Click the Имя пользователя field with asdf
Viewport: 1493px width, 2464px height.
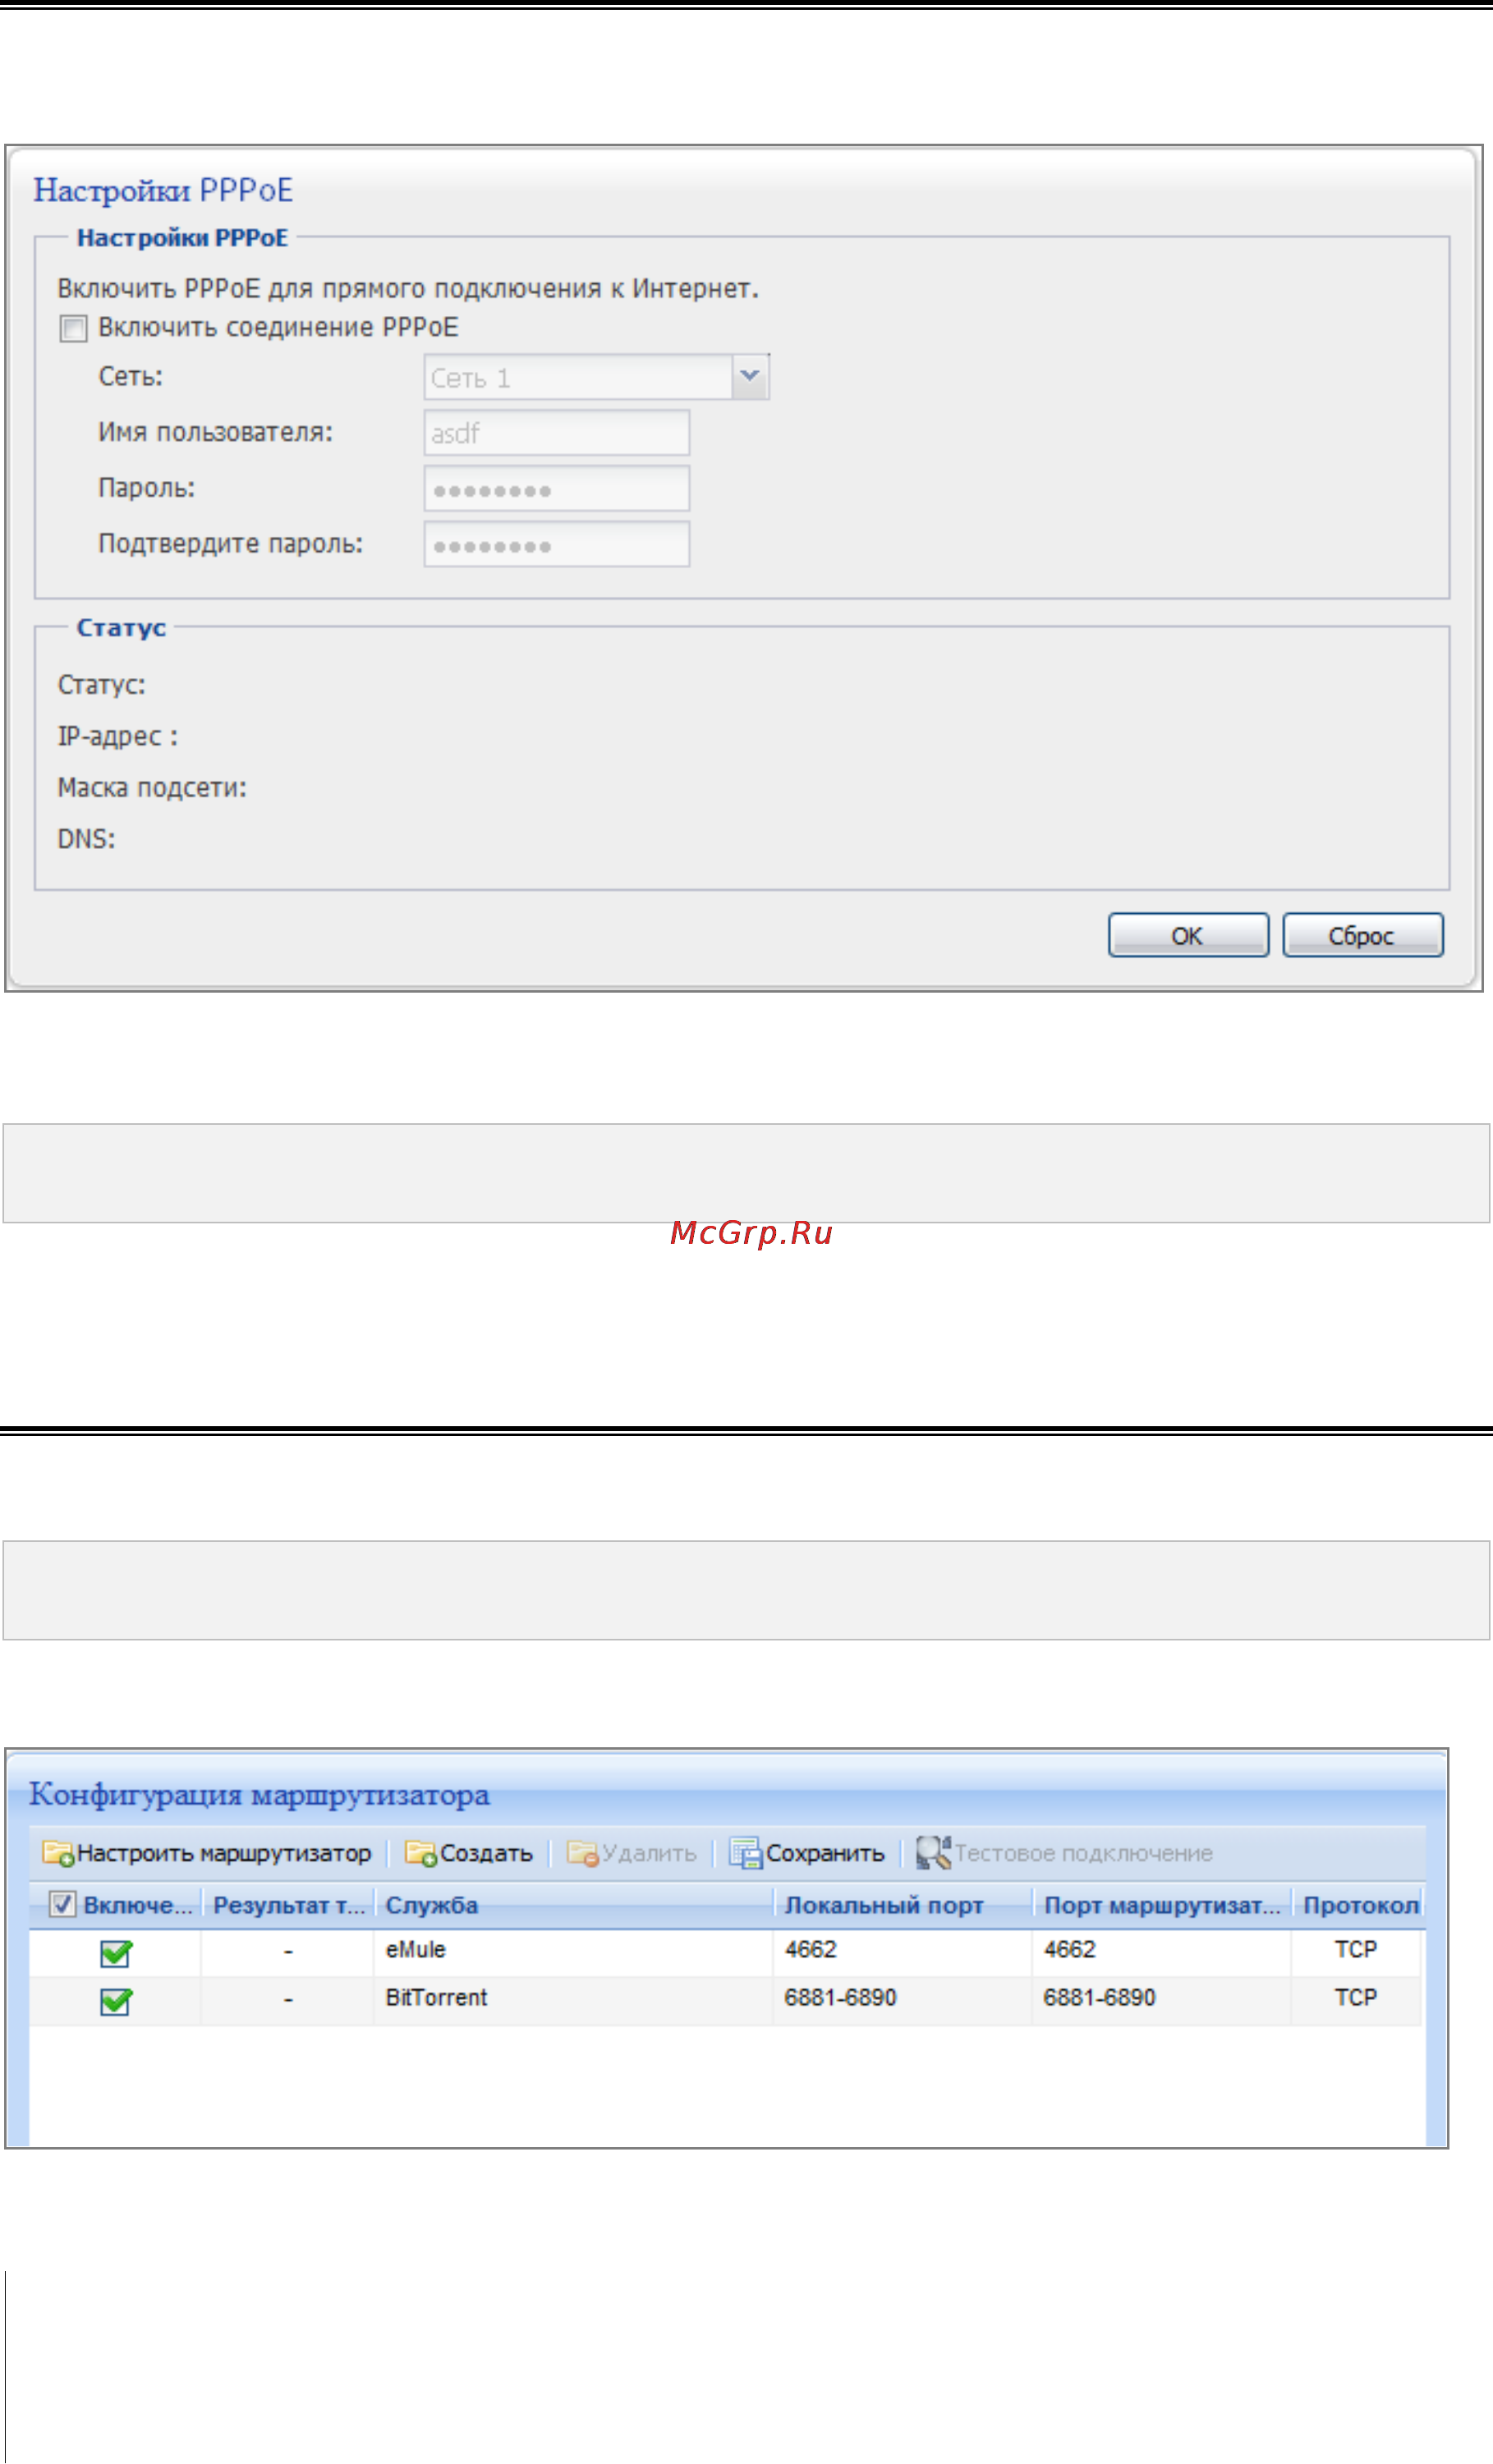tap(556, 433)
